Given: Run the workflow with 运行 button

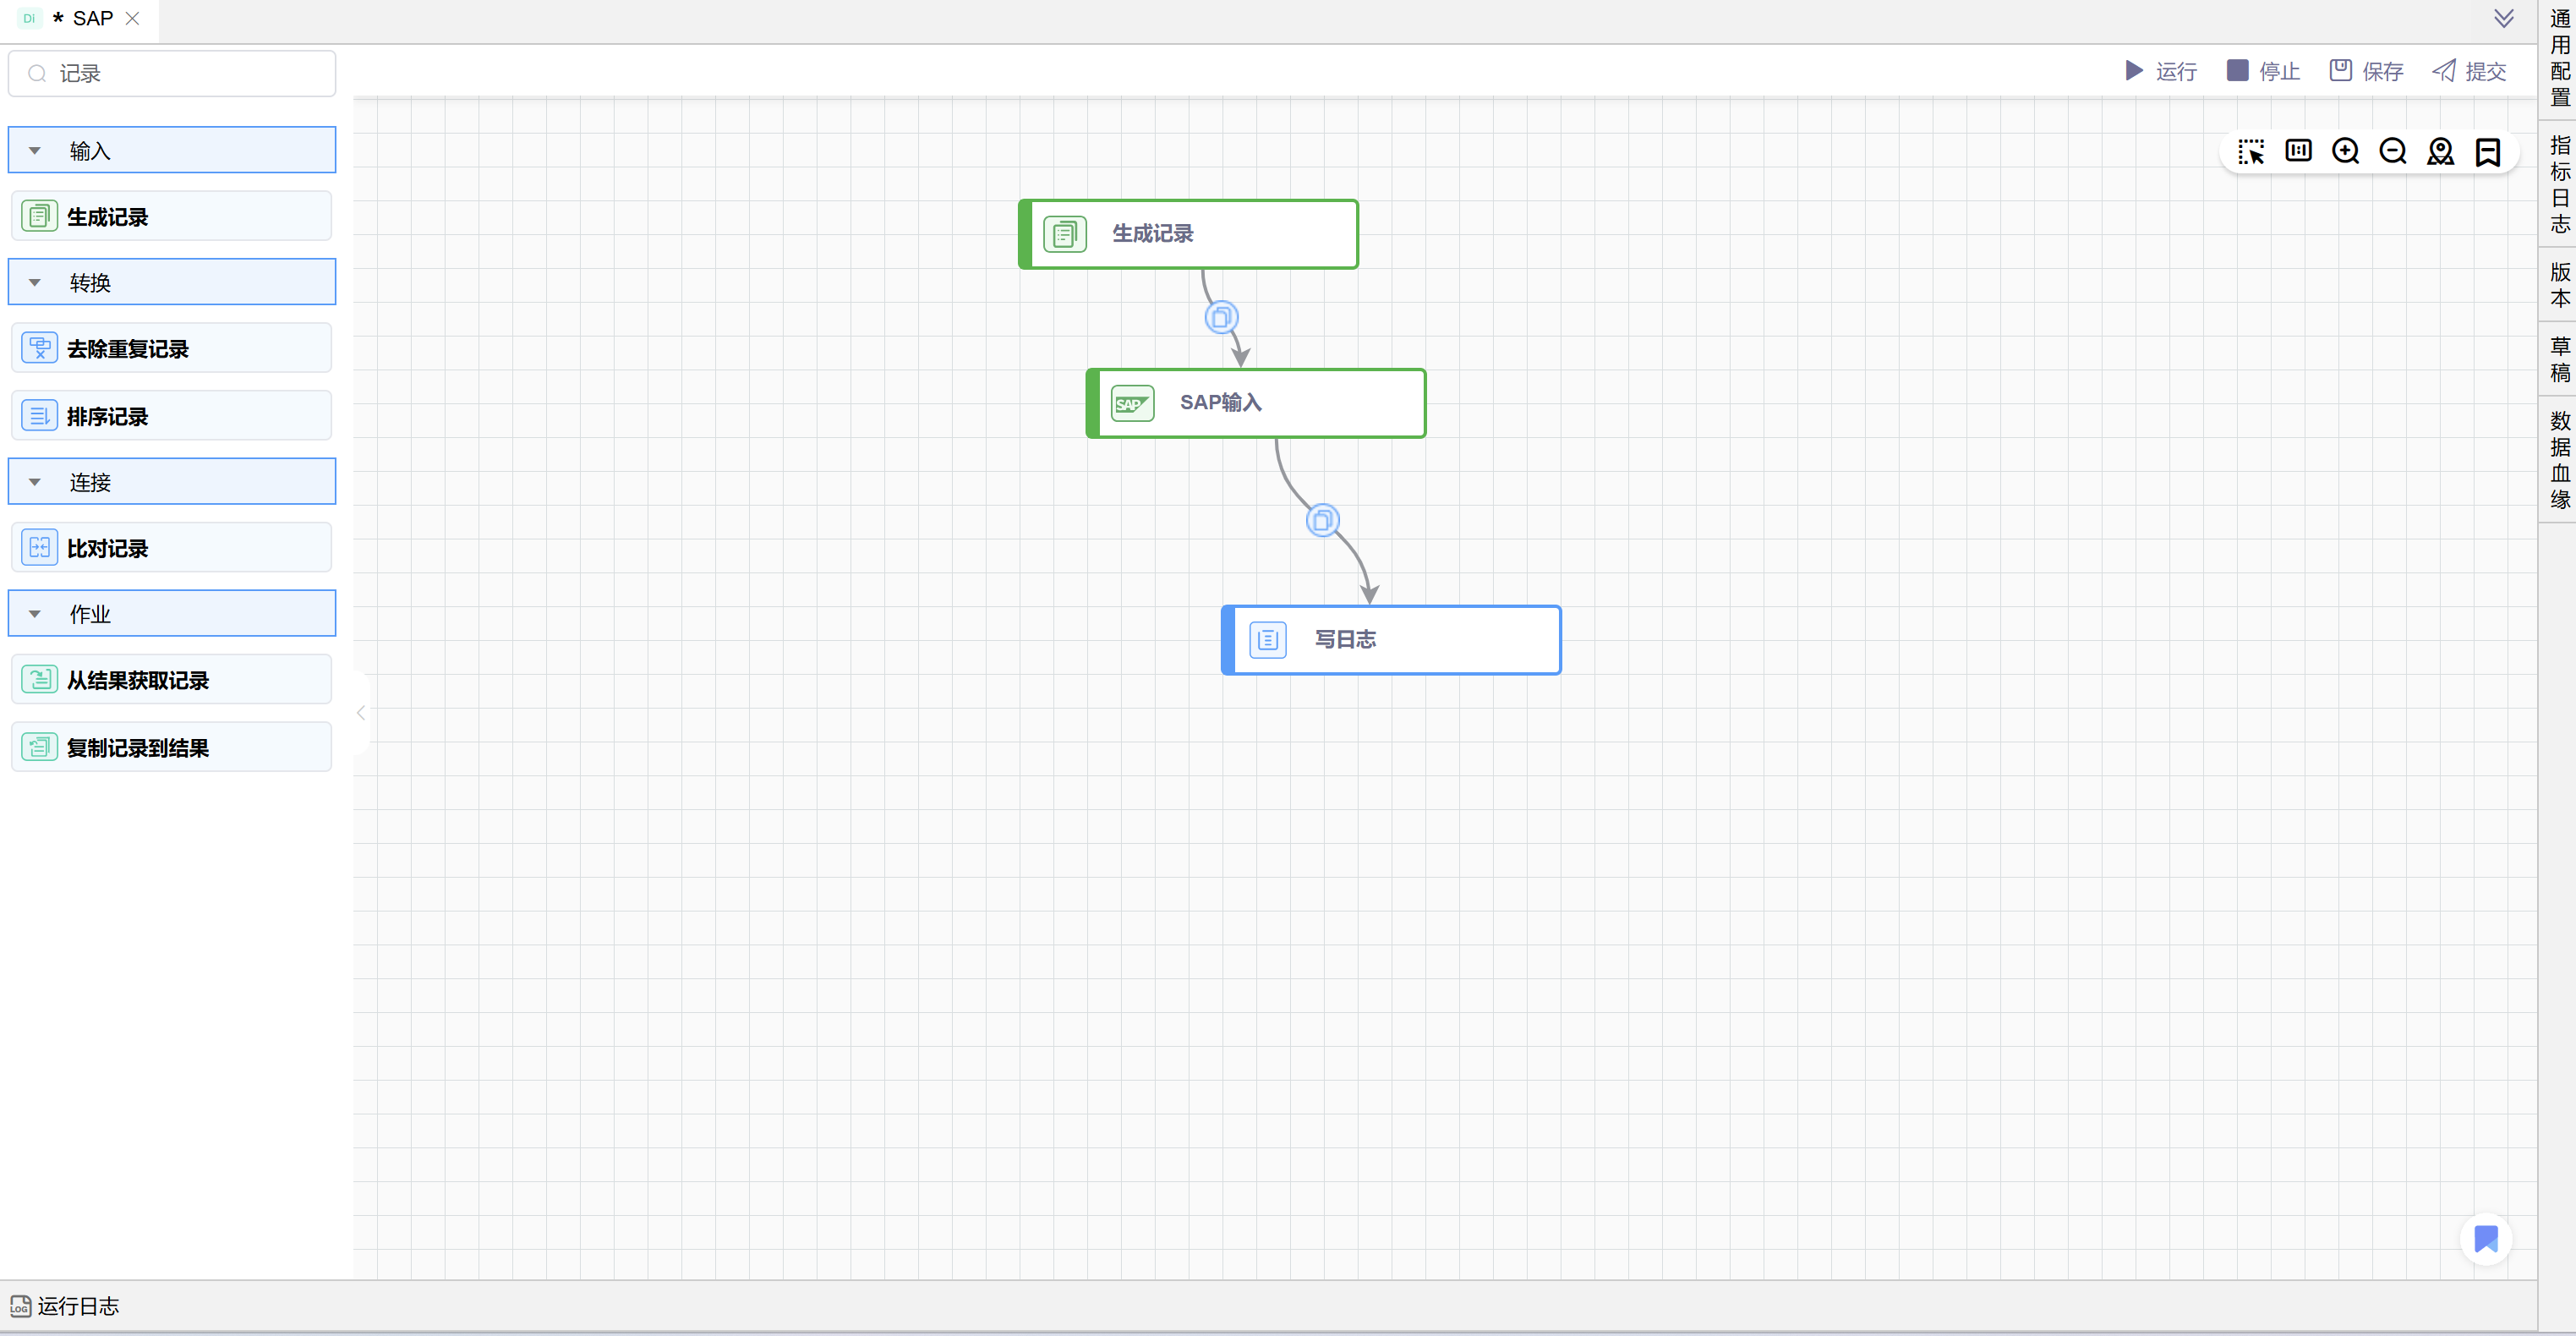Looking at the screenshot, I should 2160,71.
